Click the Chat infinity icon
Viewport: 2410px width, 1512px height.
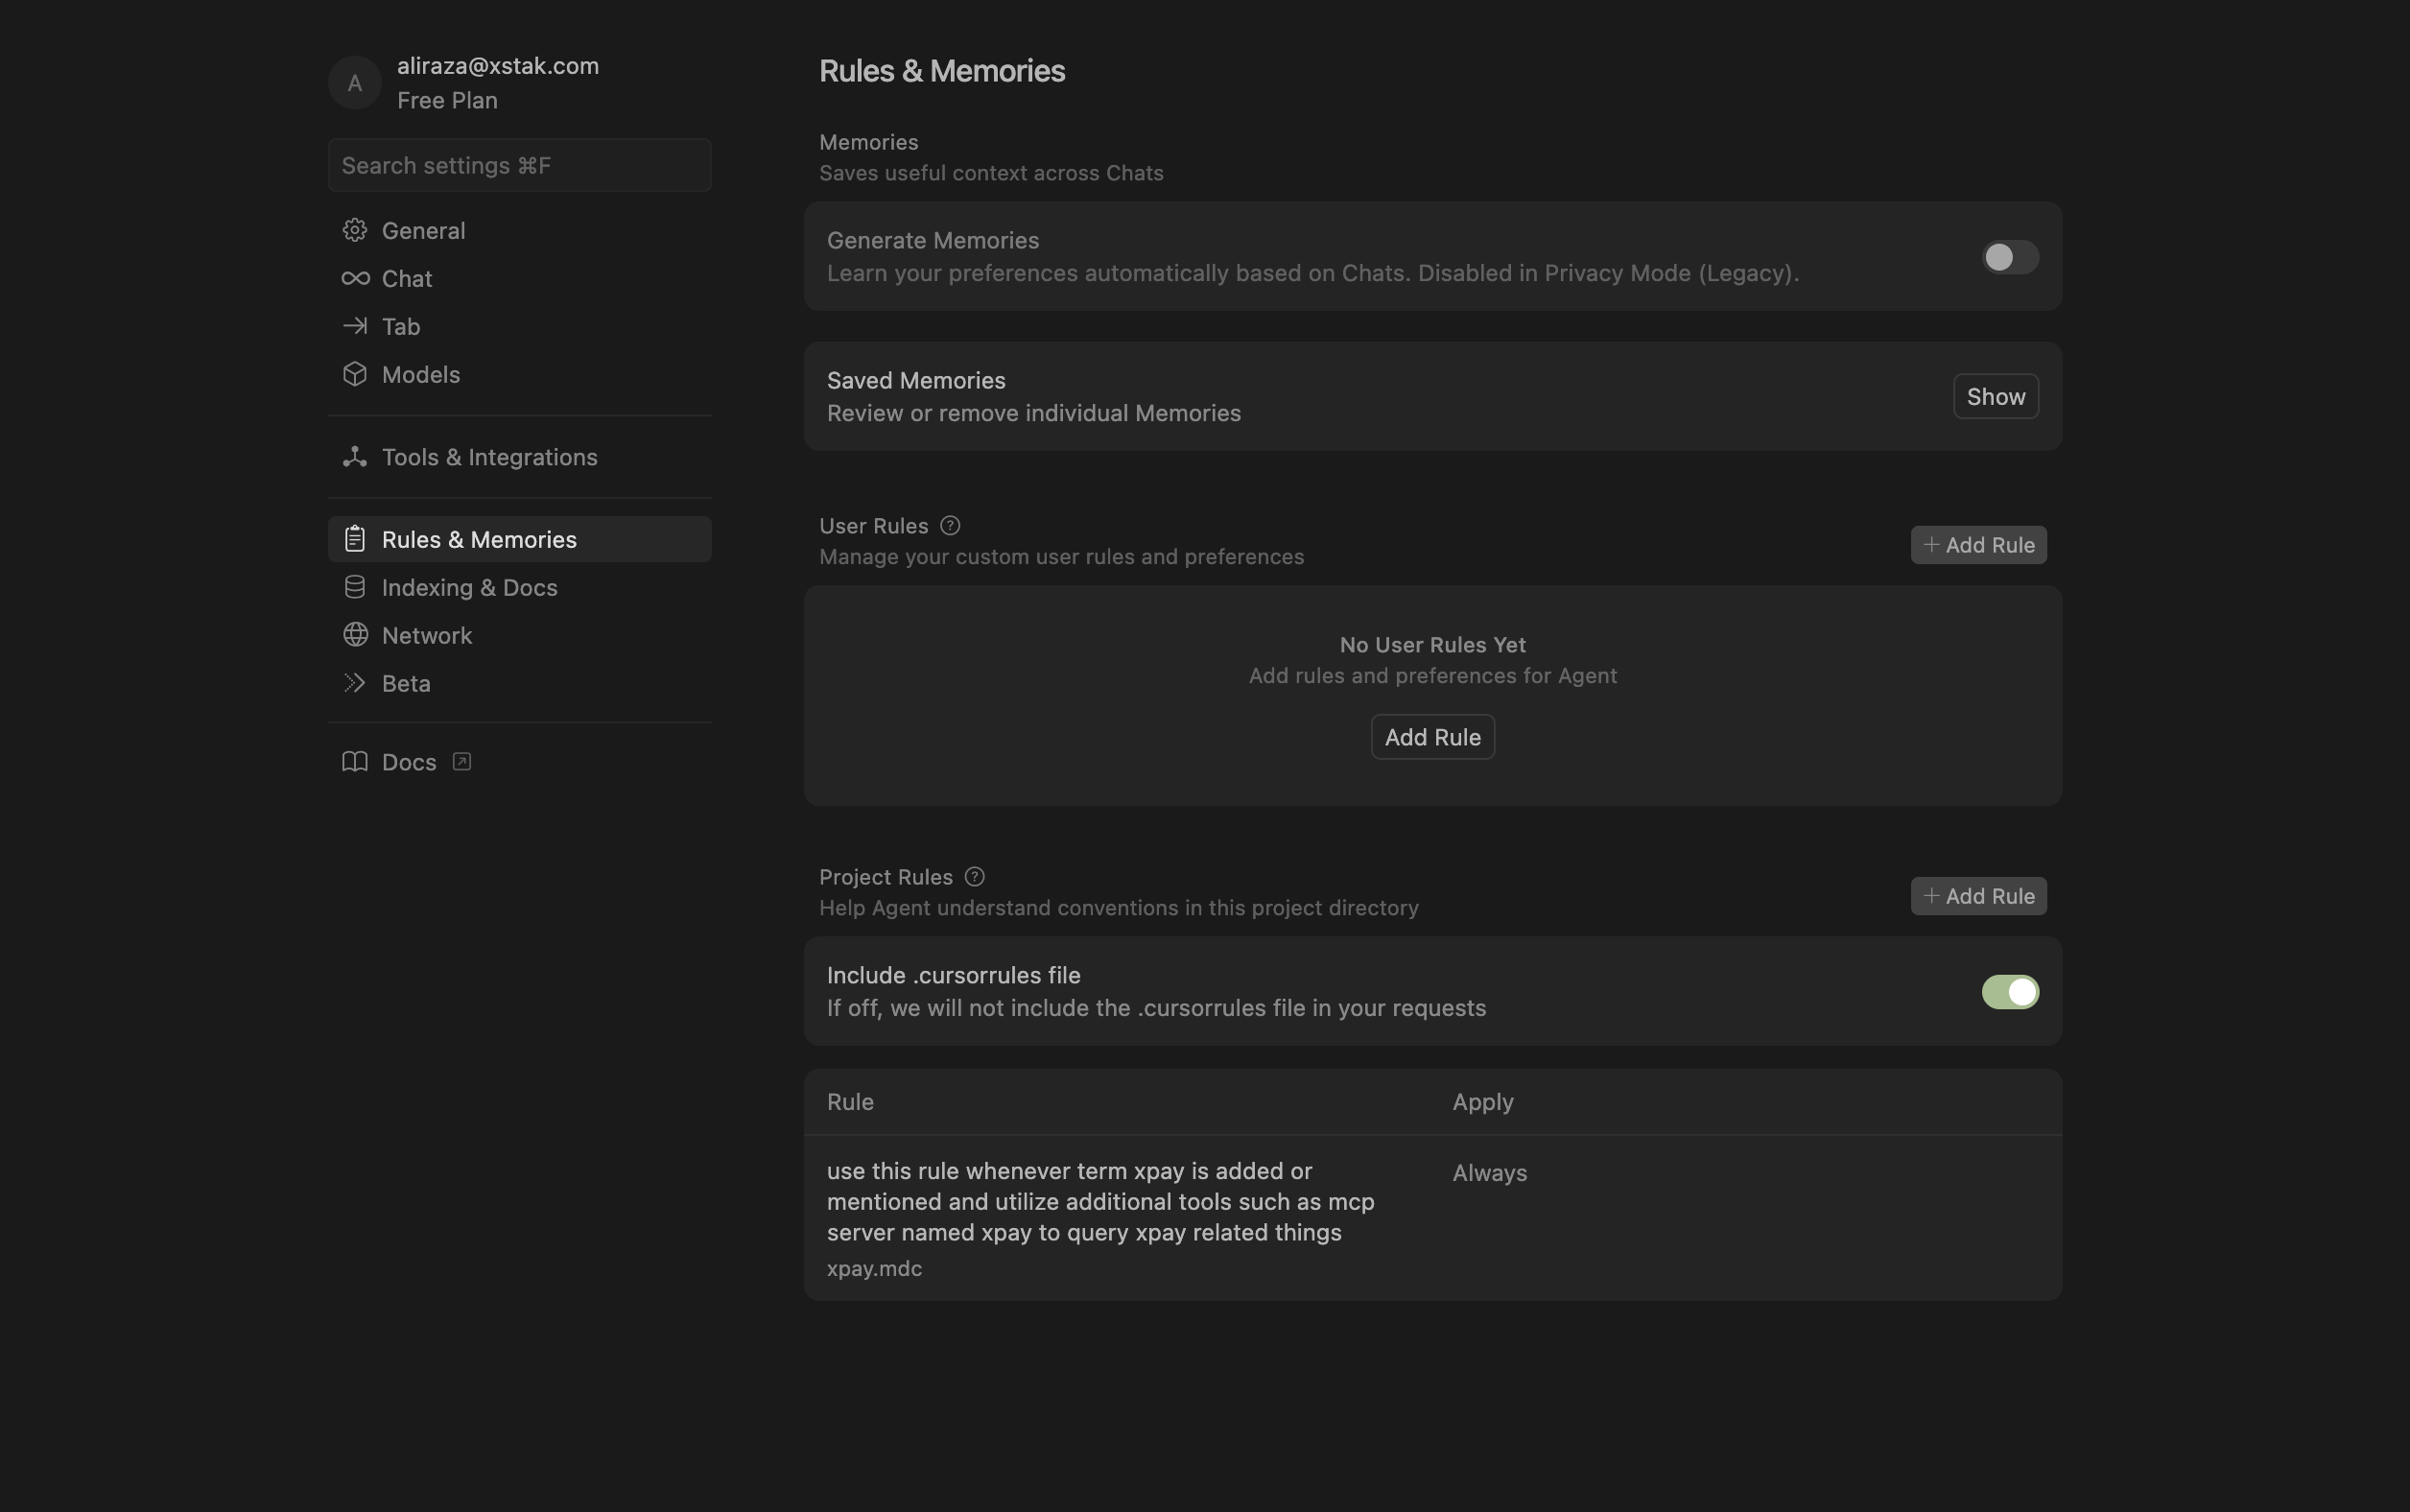point(355,278)
